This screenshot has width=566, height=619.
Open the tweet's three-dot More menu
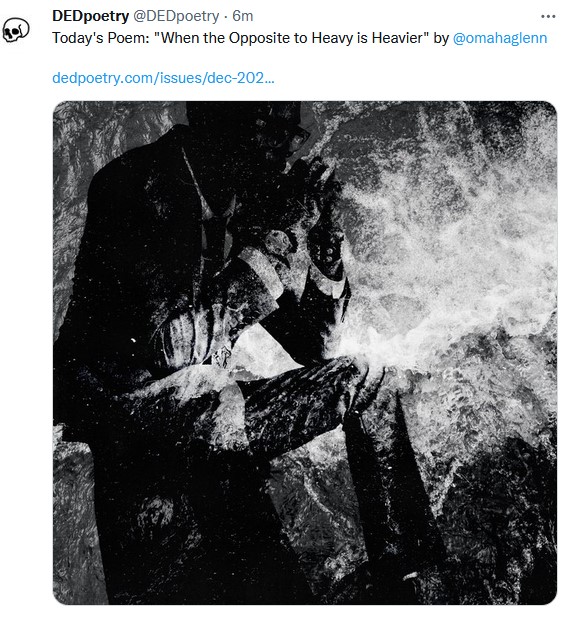click(x=548, y=16)
